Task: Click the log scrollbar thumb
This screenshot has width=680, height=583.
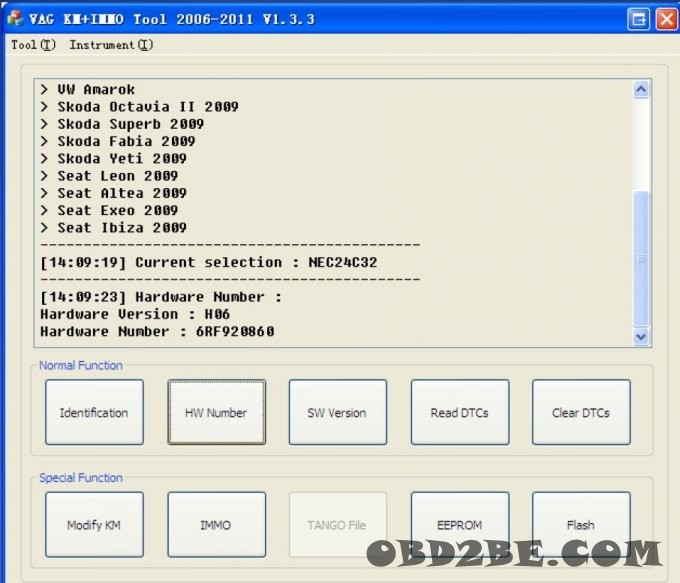Action: [641, 258]
